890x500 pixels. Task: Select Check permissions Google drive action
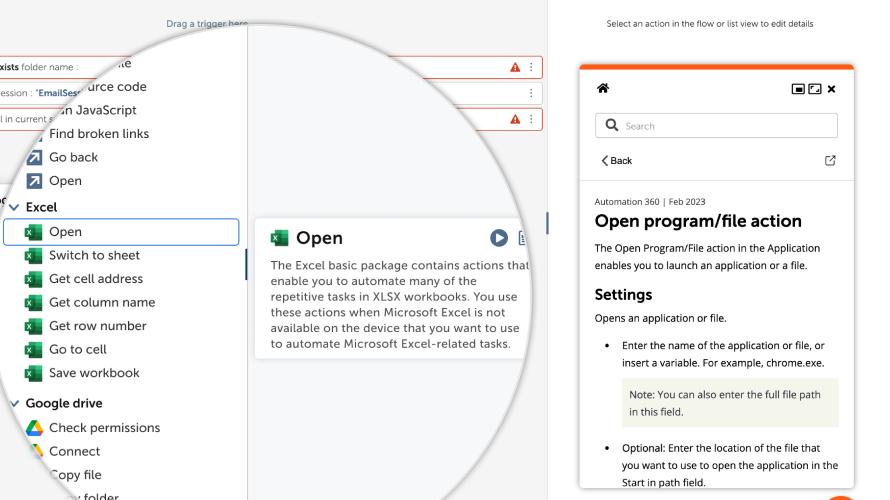pyautogui.click(x=104, y=428)
